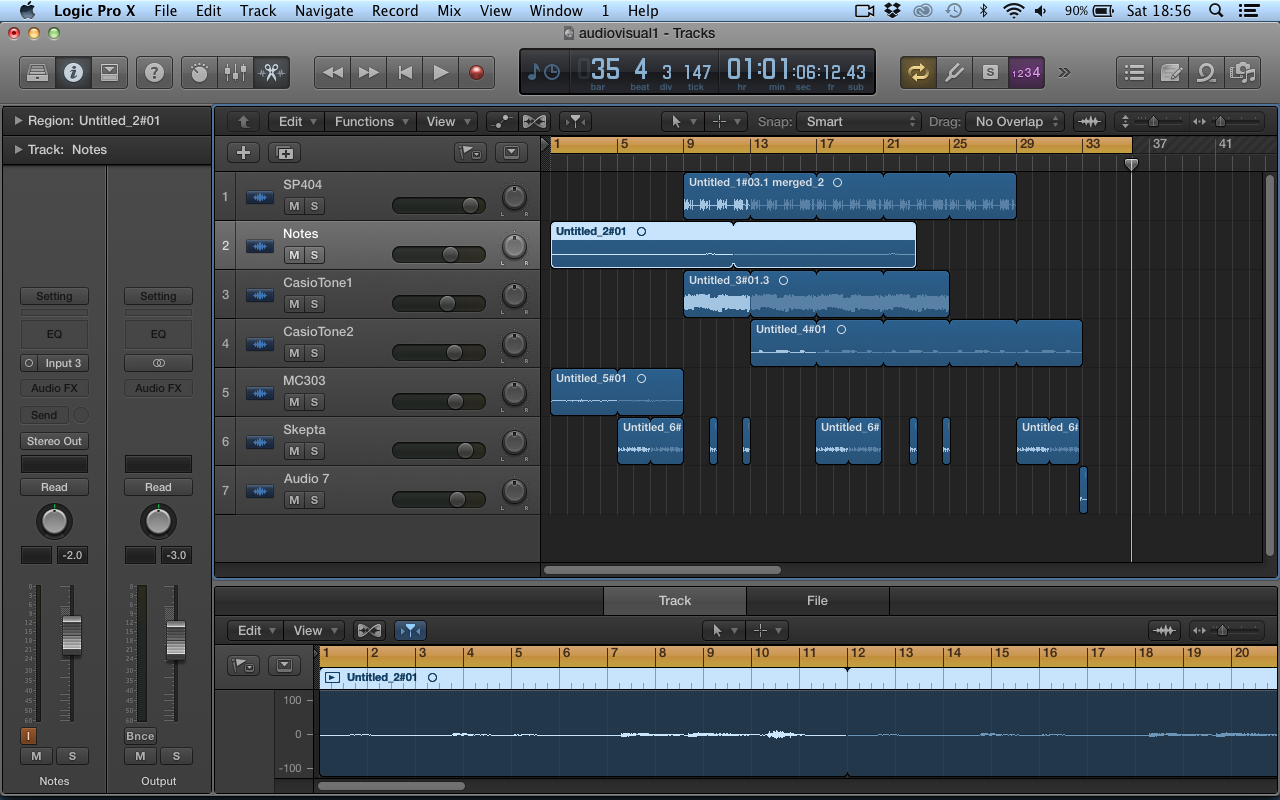The image size is (1280, 800).
Task: Toggle automation view icon in Tracks
Action: pyautogui.click(x=502, y=122)
